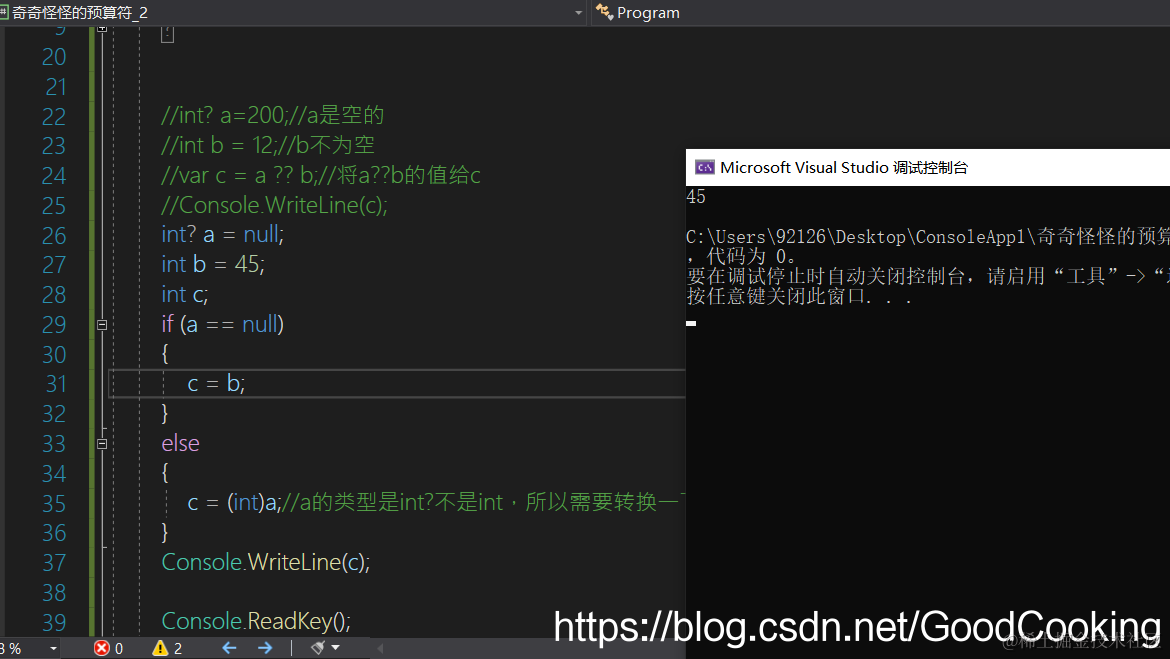Open the project dropdown 奇奇怪怪的预算符_2
The width and height of the screenshot is (1170, 659).
point(292,13)
